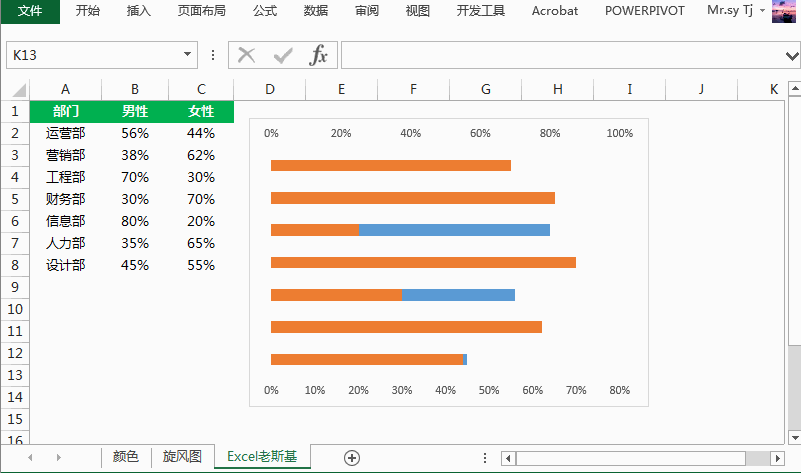Image resolution: width=801 pixels, height=473 pixels.
Task: Click the user profile picture
Action: (784, 11)
